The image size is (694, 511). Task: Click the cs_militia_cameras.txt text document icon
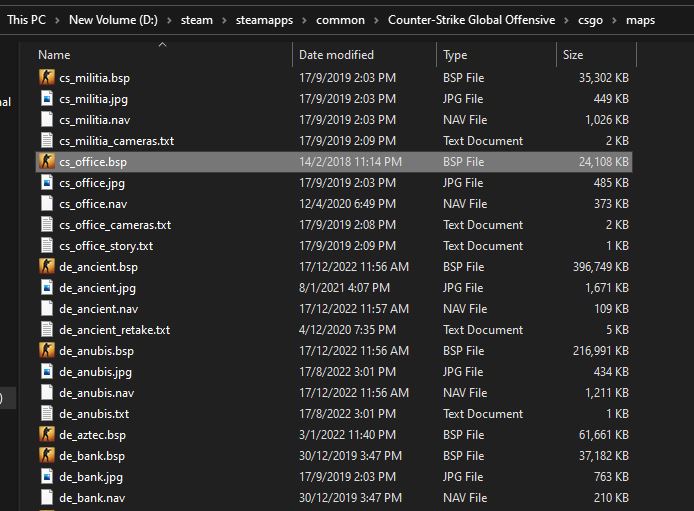point(46,140)
